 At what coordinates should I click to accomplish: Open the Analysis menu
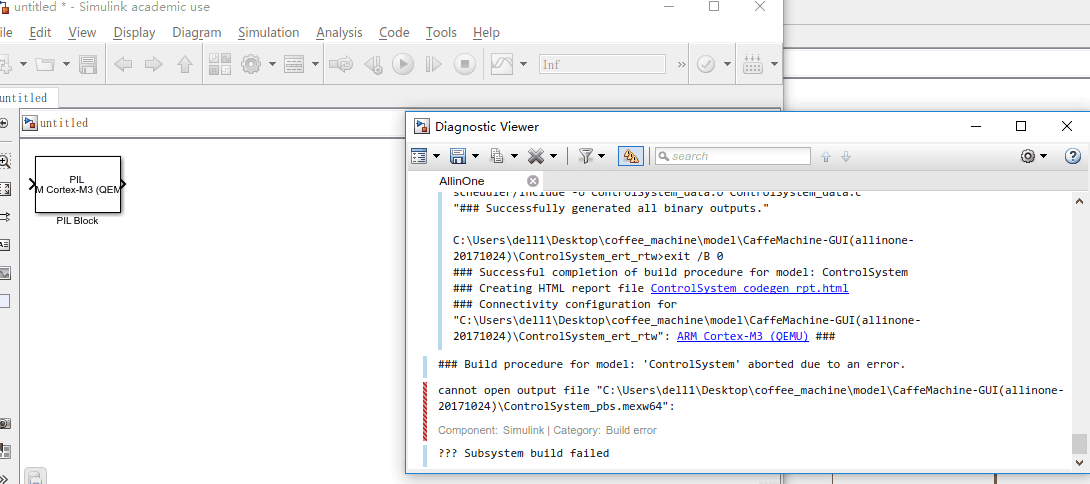coord(339,33)
